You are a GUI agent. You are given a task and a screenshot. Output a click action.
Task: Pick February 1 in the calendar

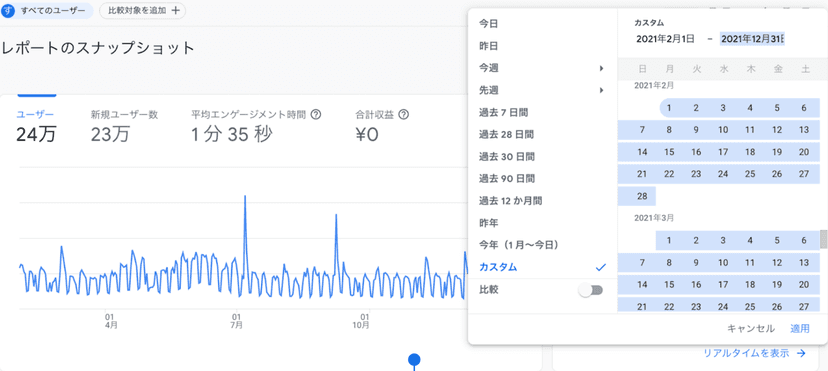[x=669, y=108]
